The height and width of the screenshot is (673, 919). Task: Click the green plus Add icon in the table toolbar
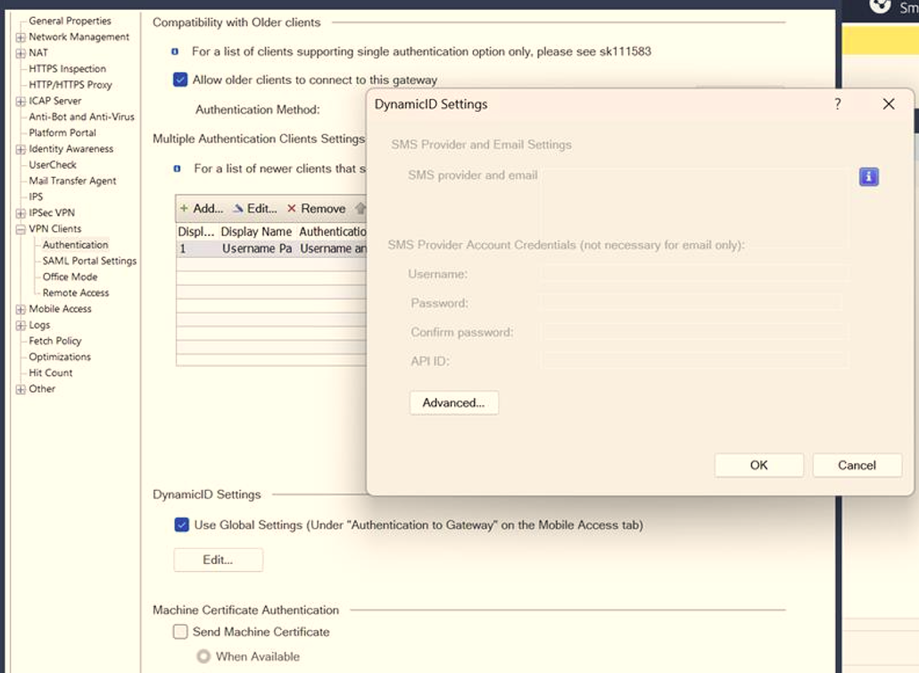pos(184,208)
